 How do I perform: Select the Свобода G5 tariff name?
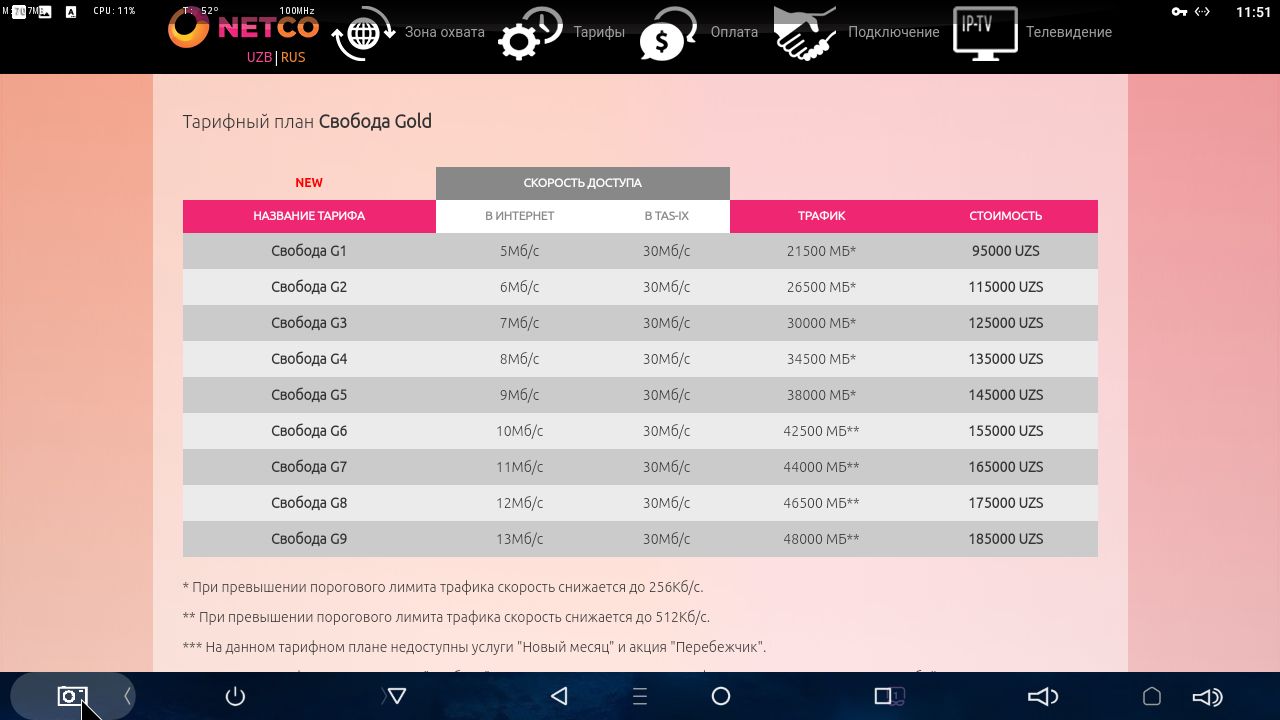309,395
